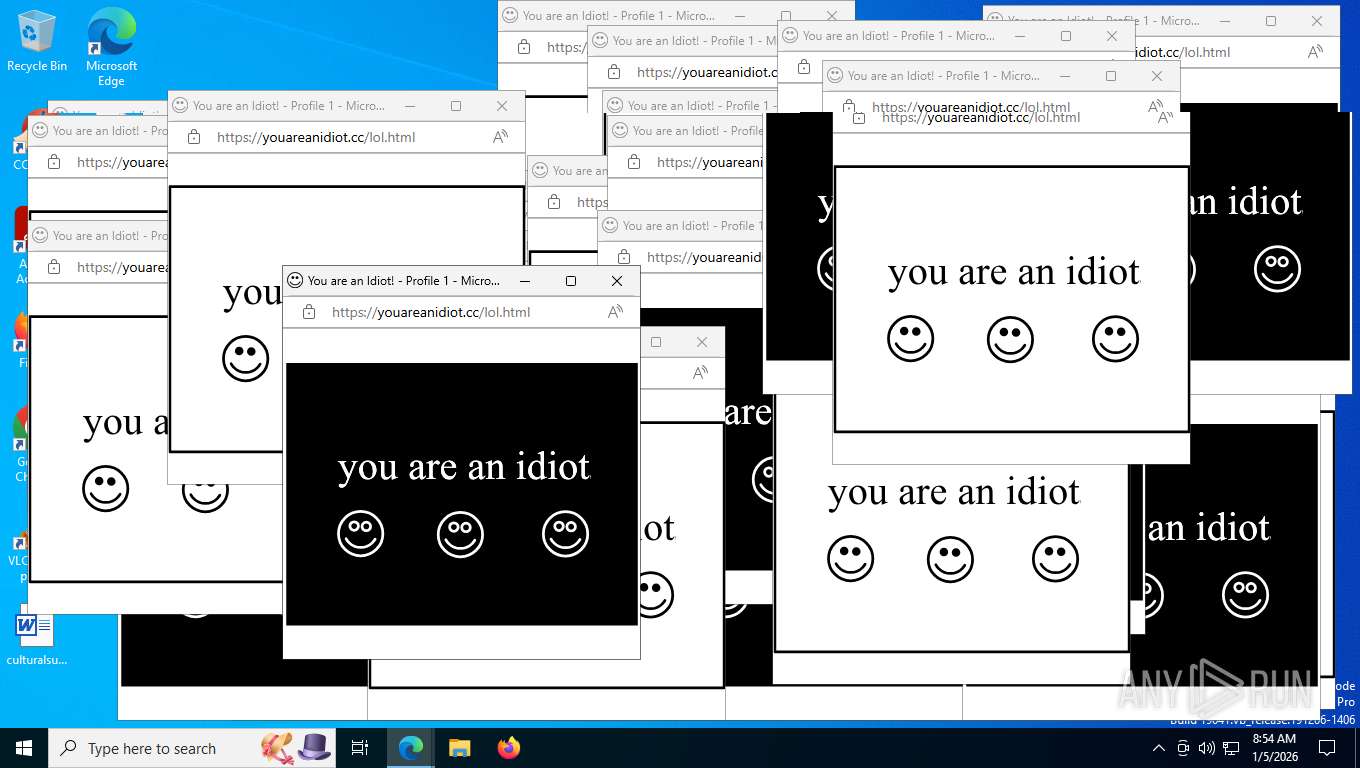The height and width of the screenshot is (768, 1360).
Task: Click site lock icon in front black-page window
Action: (309, 312)
